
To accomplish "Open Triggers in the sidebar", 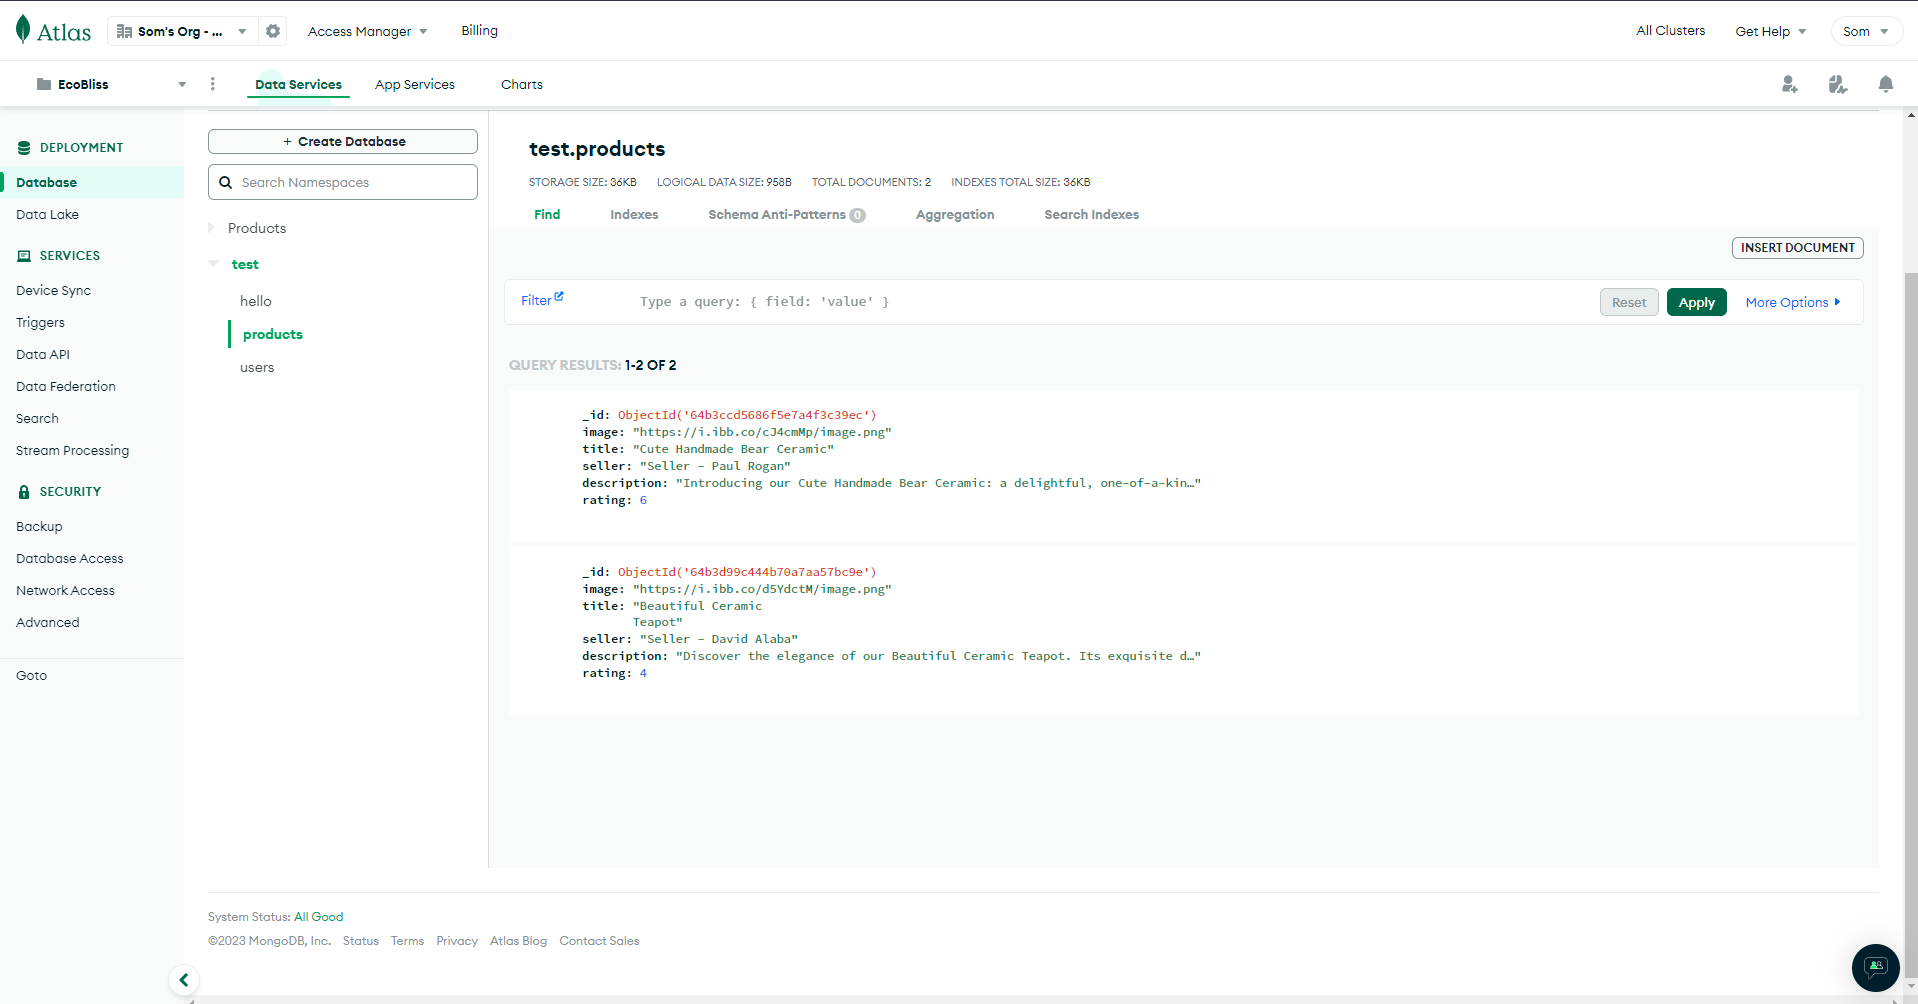I will pyautogui.click(x=40, y=322).
